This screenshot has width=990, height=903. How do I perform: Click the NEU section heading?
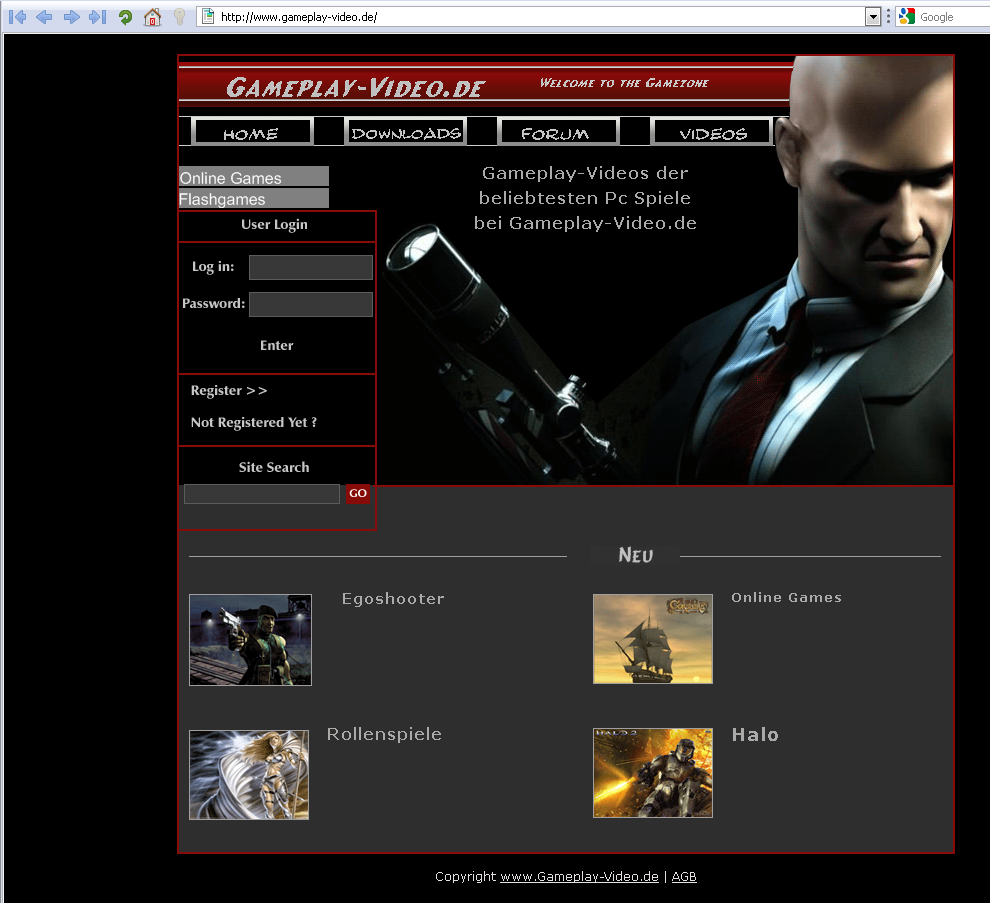(x=636, y=555)
